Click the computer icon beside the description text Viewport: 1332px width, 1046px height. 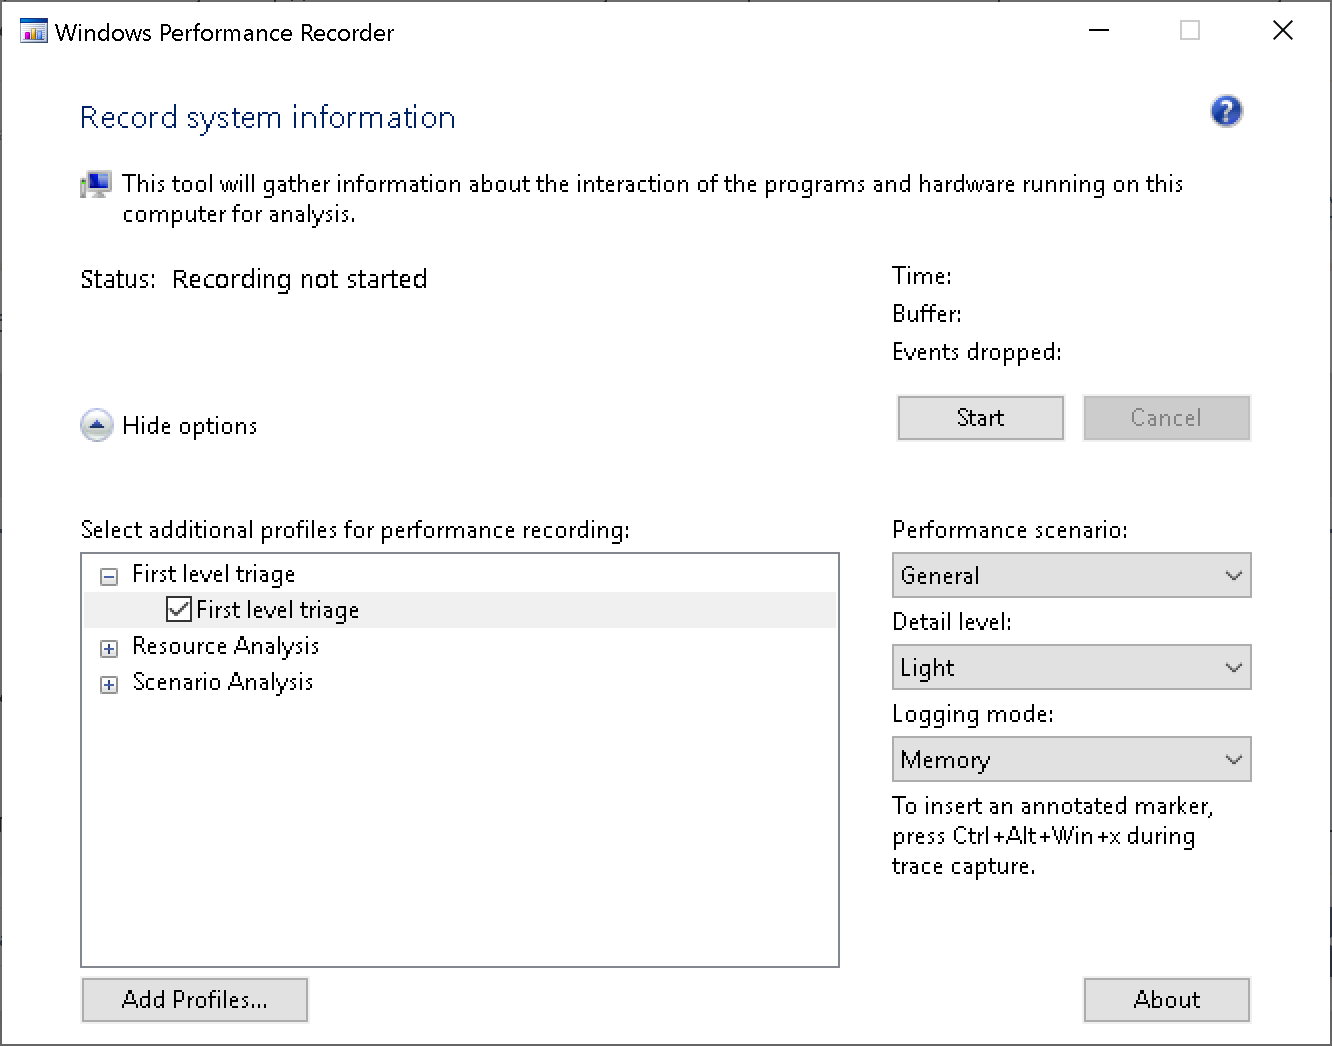point(96,185)
